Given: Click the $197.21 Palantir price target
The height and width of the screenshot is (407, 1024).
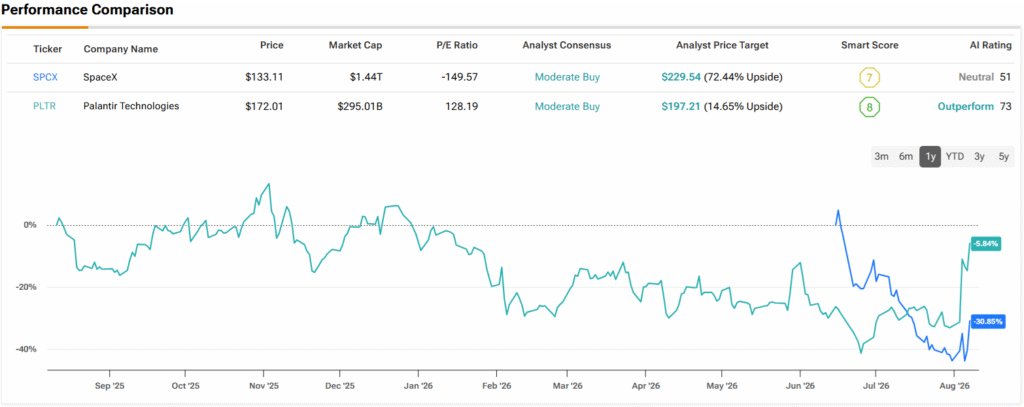Looking at the screenshot, I should click(x=680, y=106).
